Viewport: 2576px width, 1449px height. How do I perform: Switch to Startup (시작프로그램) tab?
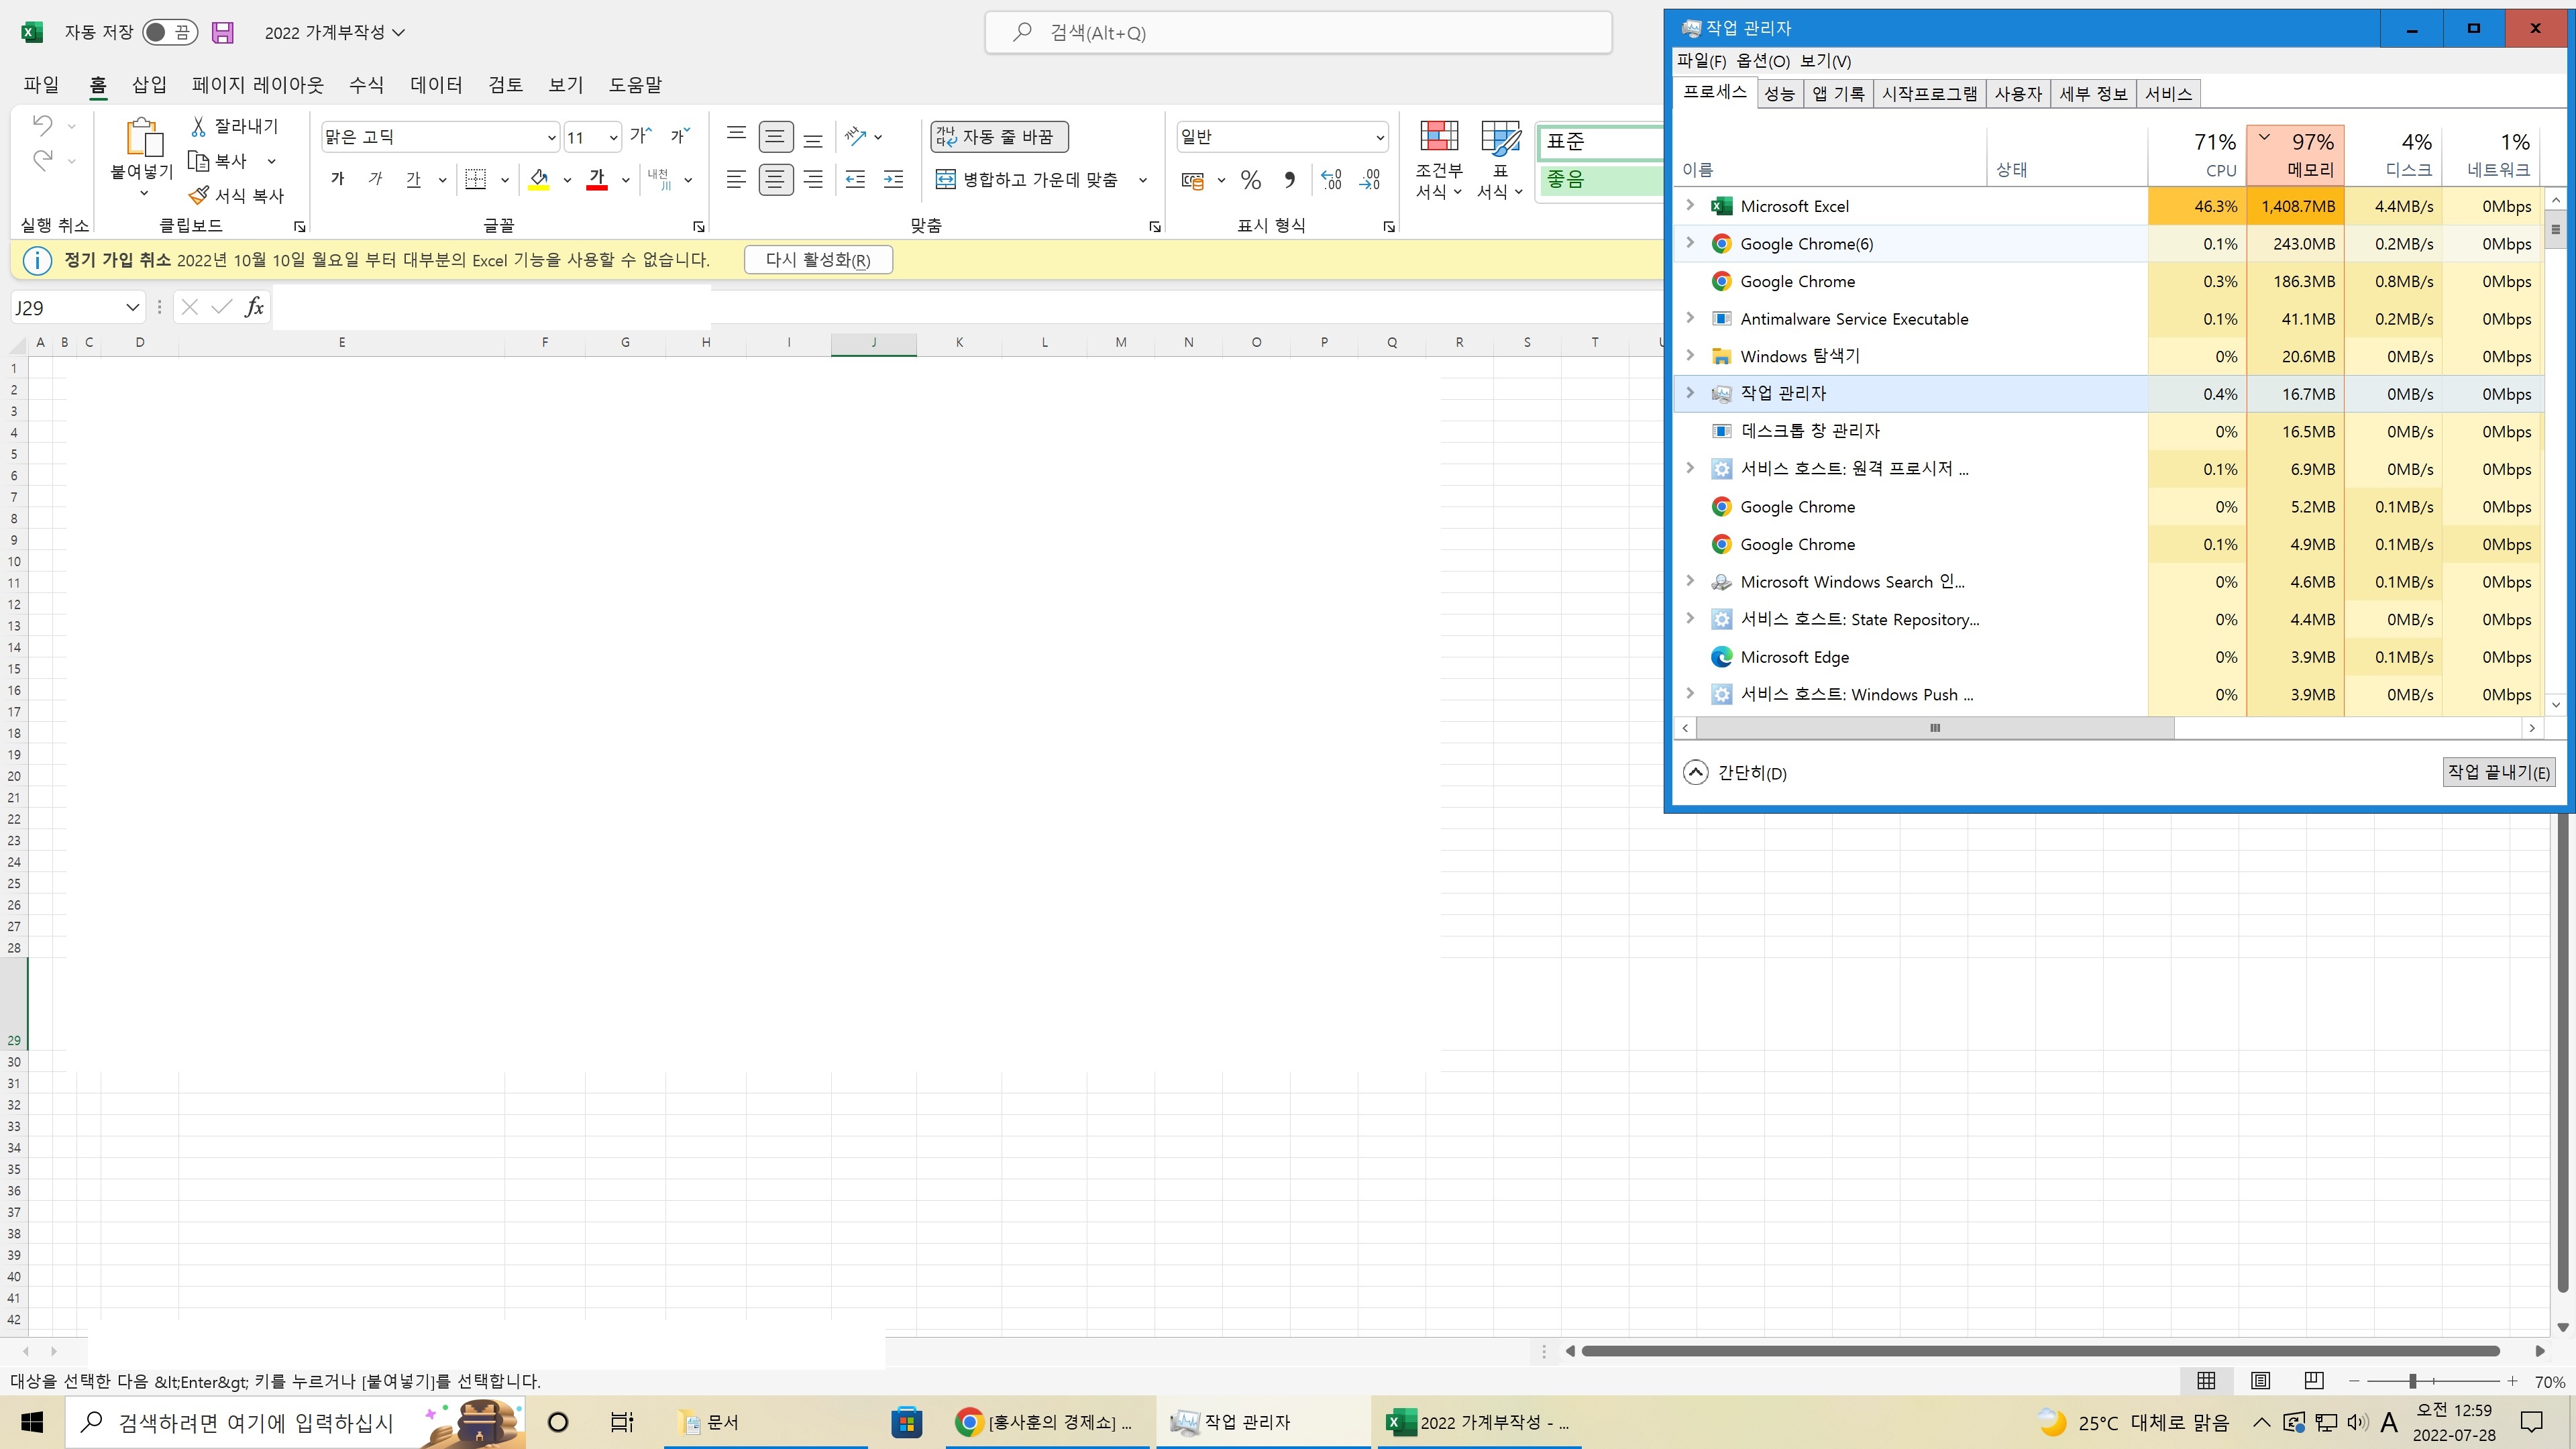click(1929, 94)
